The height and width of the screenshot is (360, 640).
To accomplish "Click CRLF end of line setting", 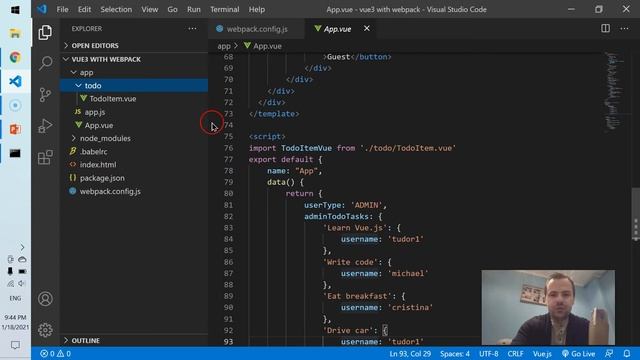I will pyautogui.click(x=515, y=353).
